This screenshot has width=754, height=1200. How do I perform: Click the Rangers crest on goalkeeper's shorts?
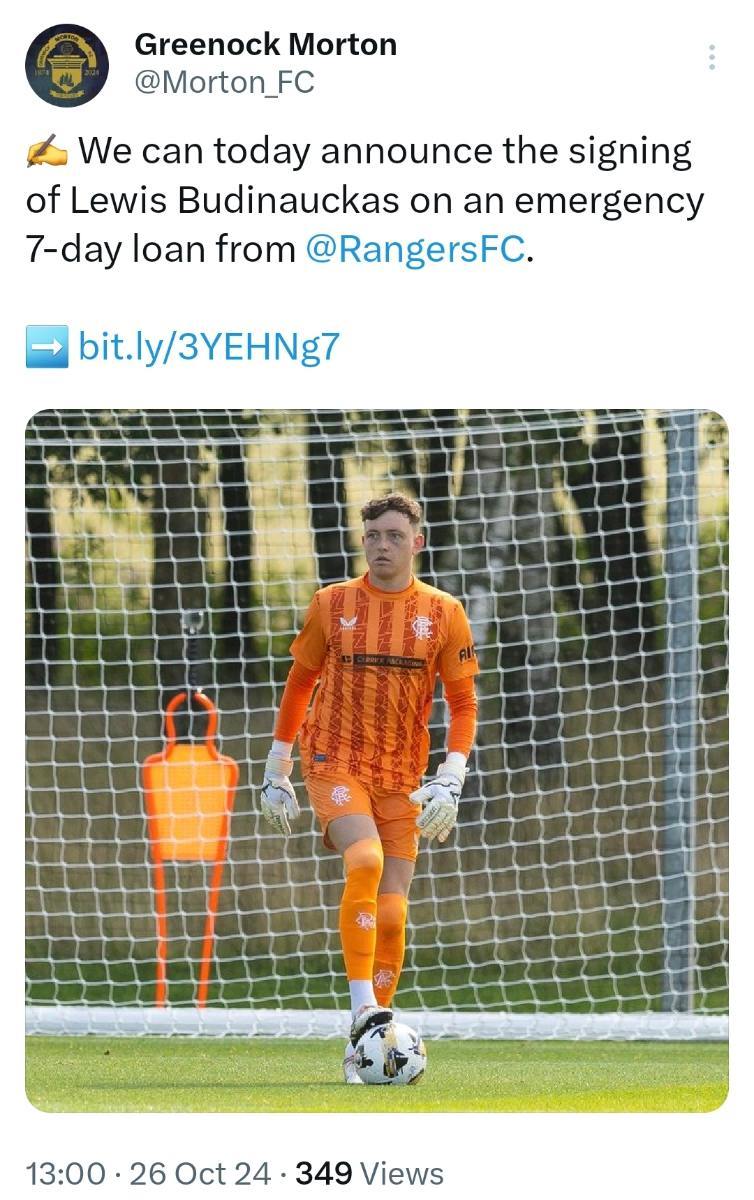click(341, 795)
